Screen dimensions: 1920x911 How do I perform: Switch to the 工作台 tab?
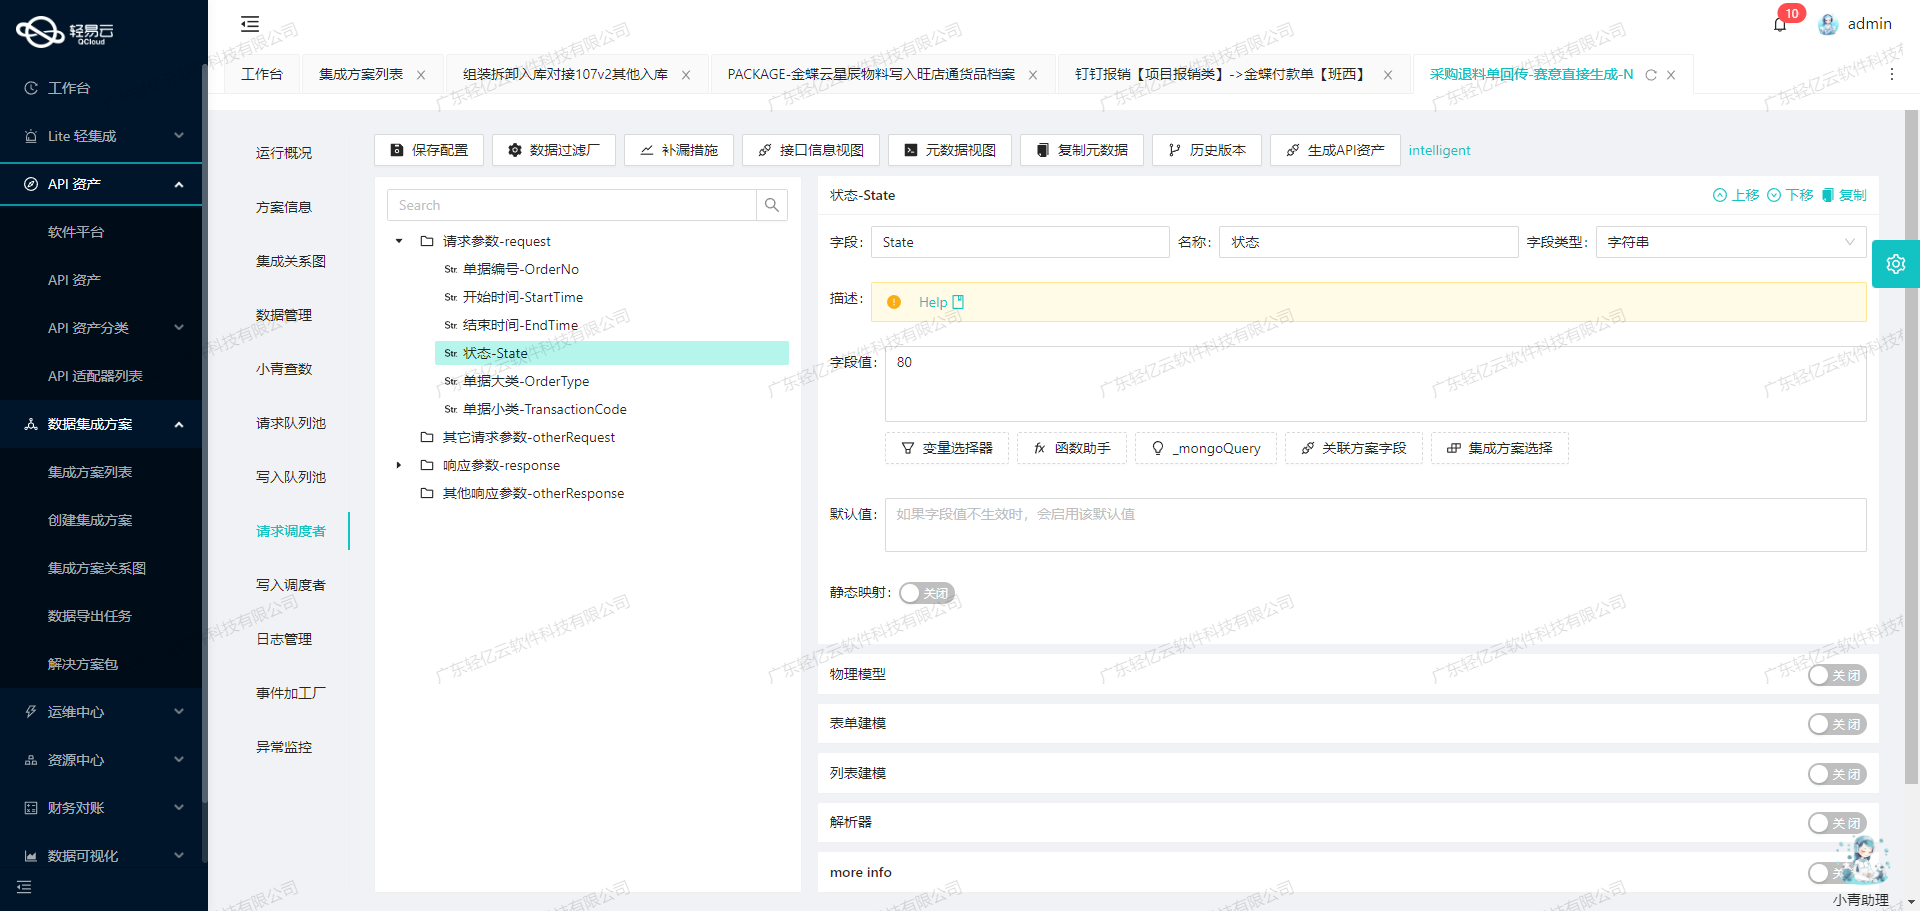coord(262,74)
